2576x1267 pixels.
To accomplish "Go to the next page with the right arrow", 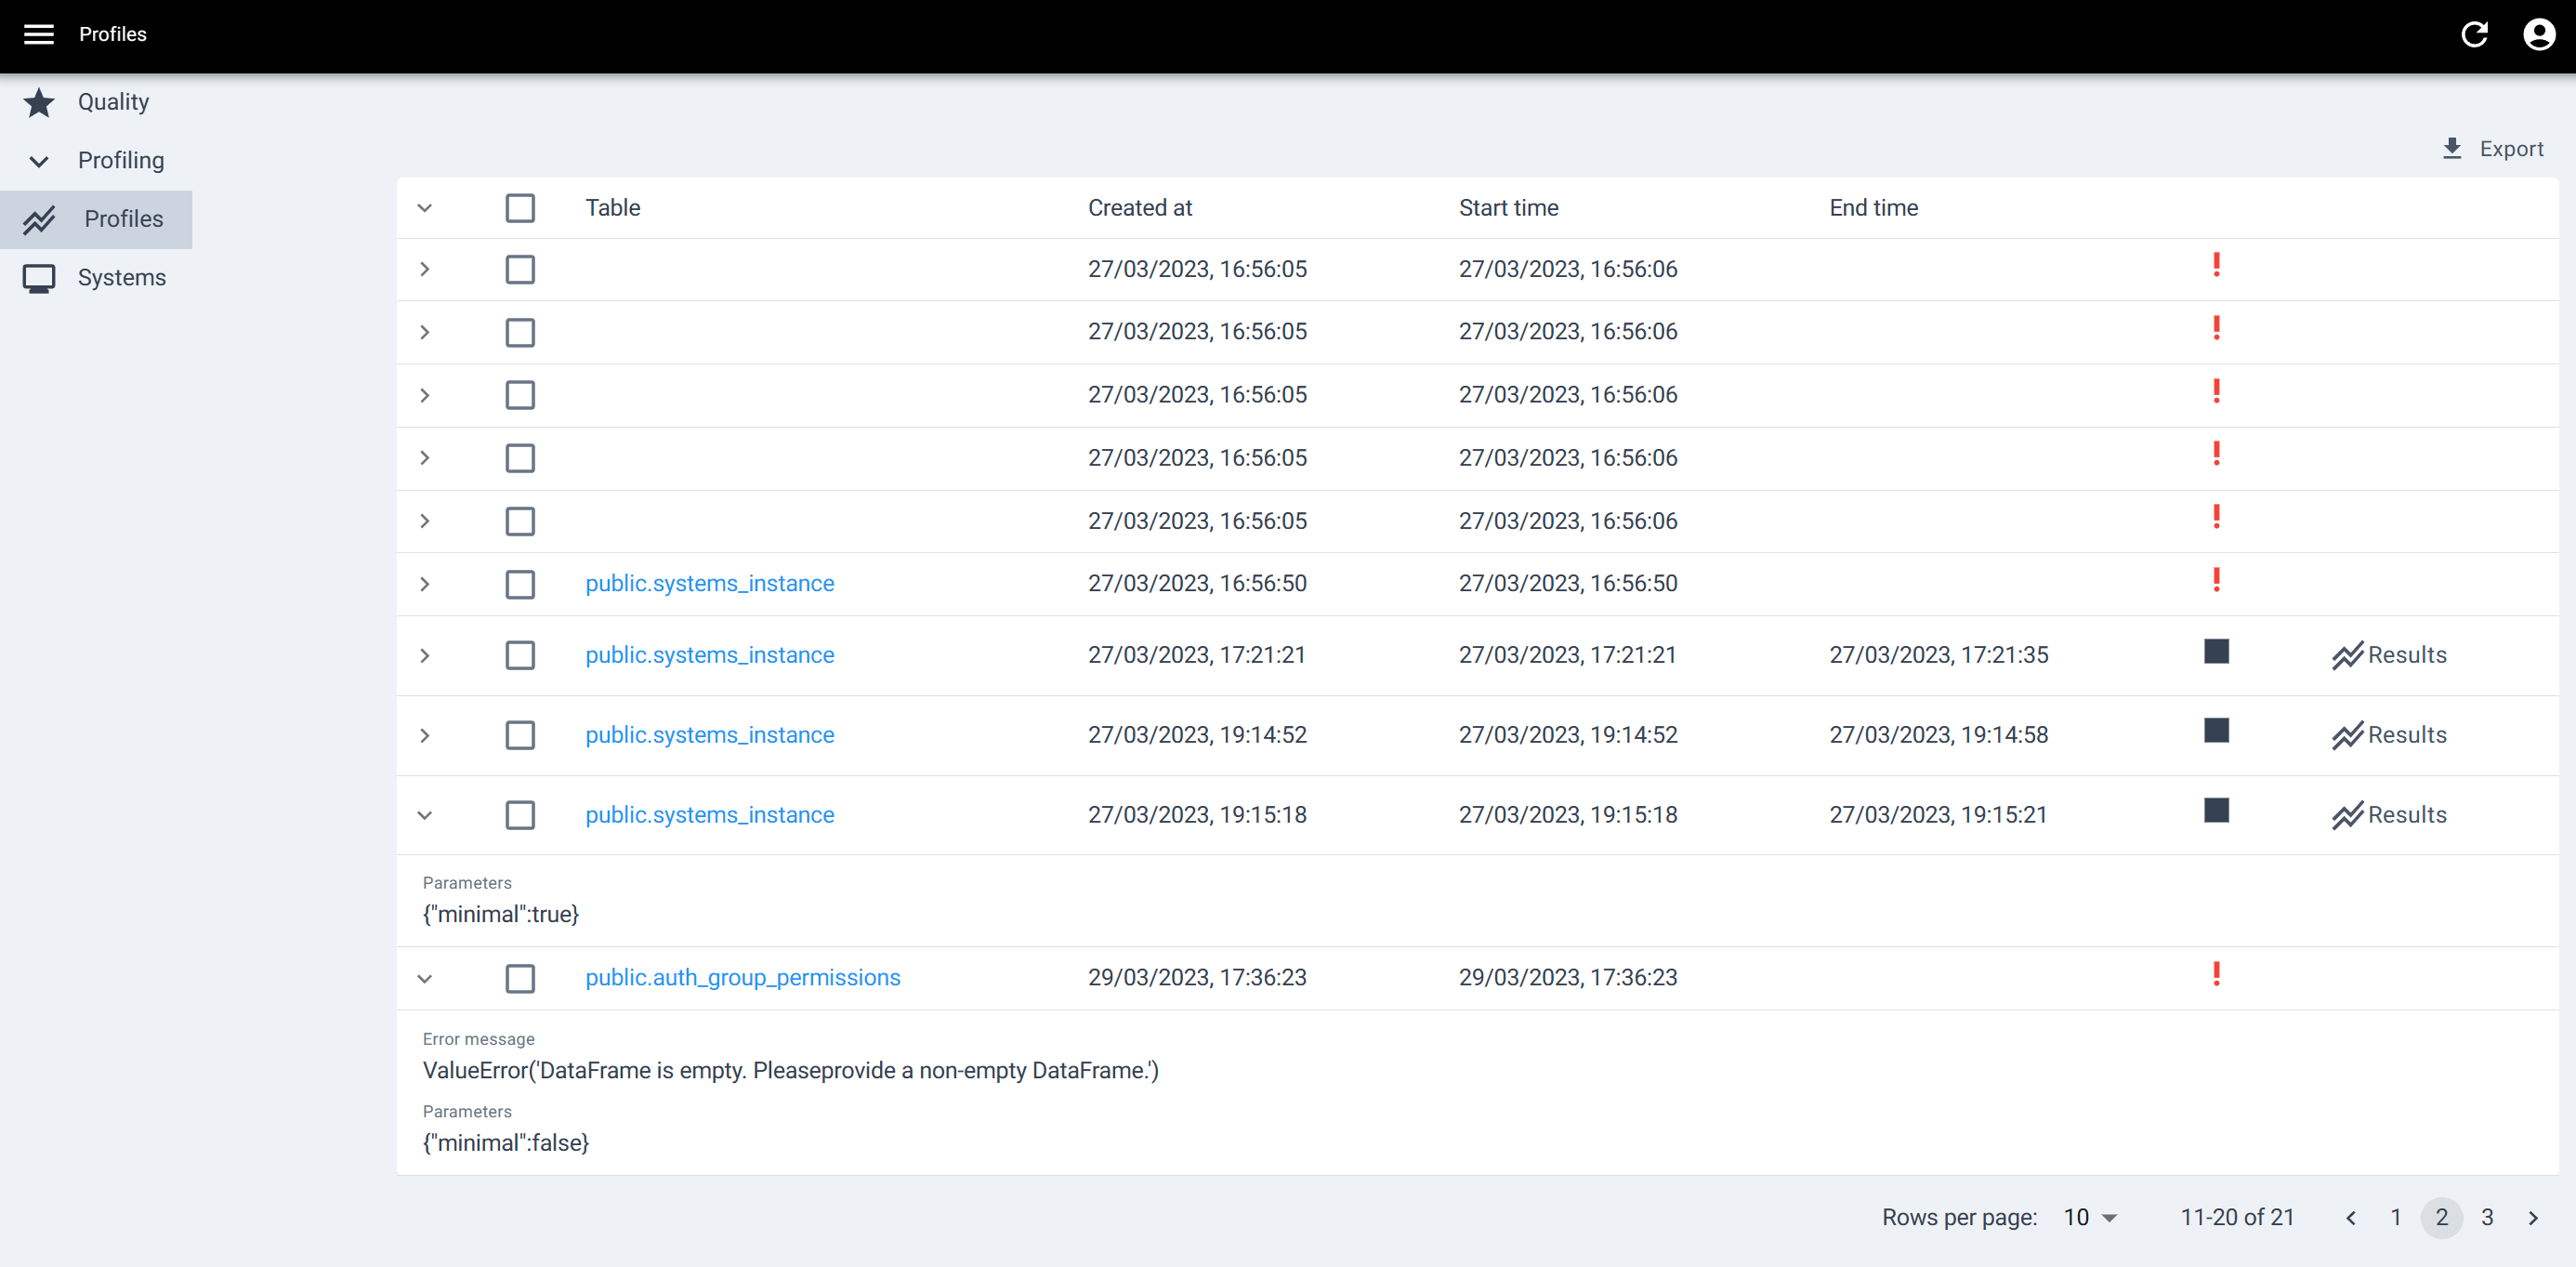I will tap(2533, 1218).
